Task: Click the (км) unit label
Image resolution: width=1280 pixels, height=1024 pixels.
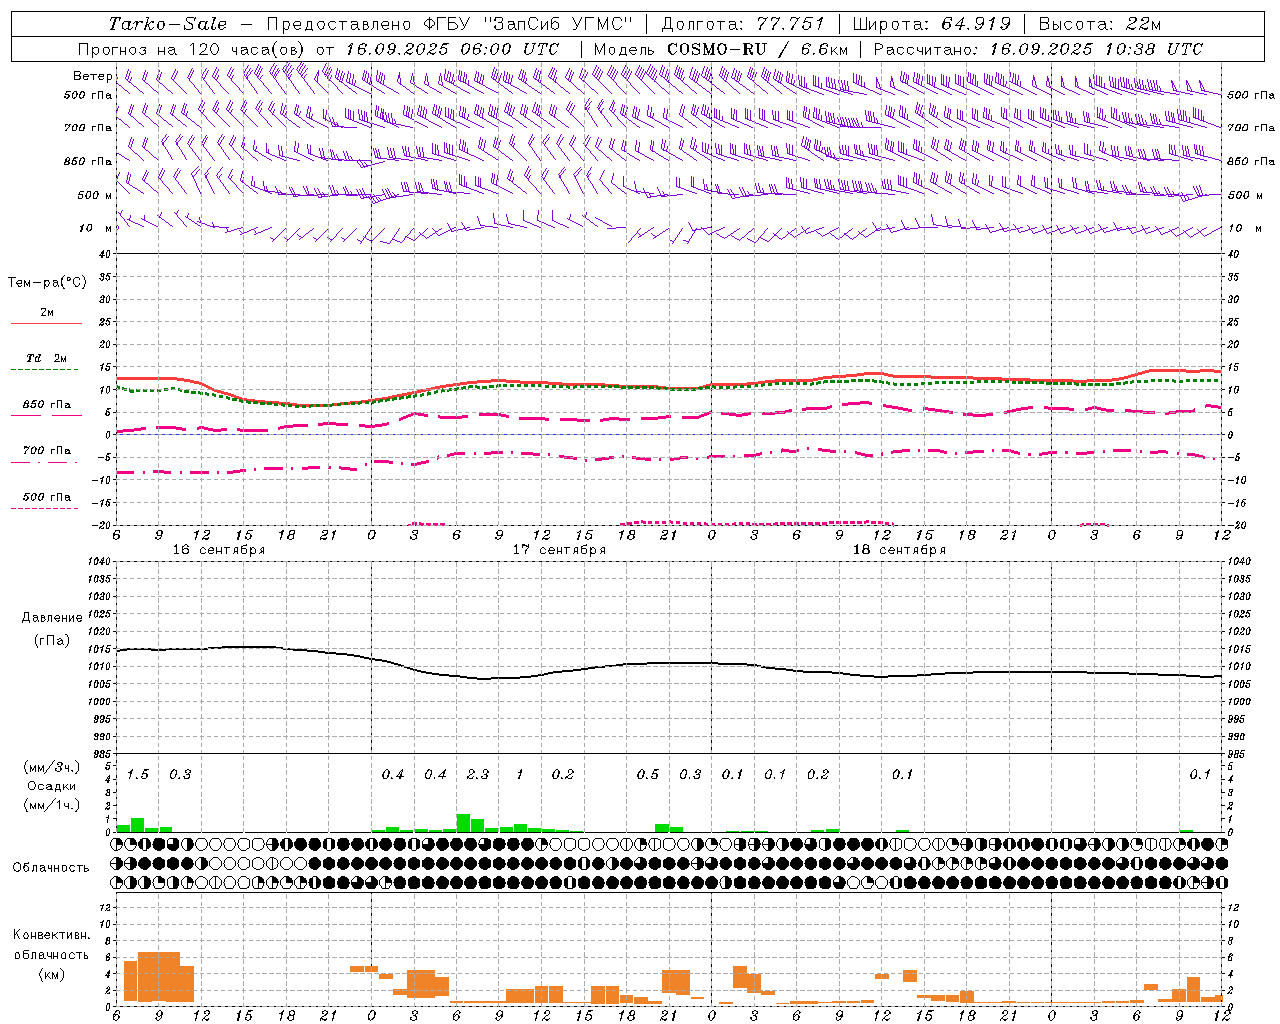Action: point(51,974)
